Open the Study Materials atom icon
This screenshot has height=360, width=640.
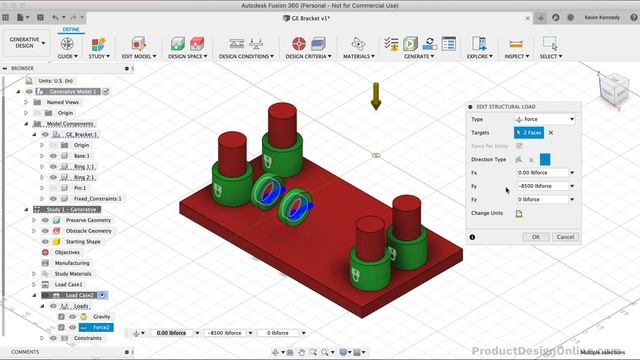(358, 44)
